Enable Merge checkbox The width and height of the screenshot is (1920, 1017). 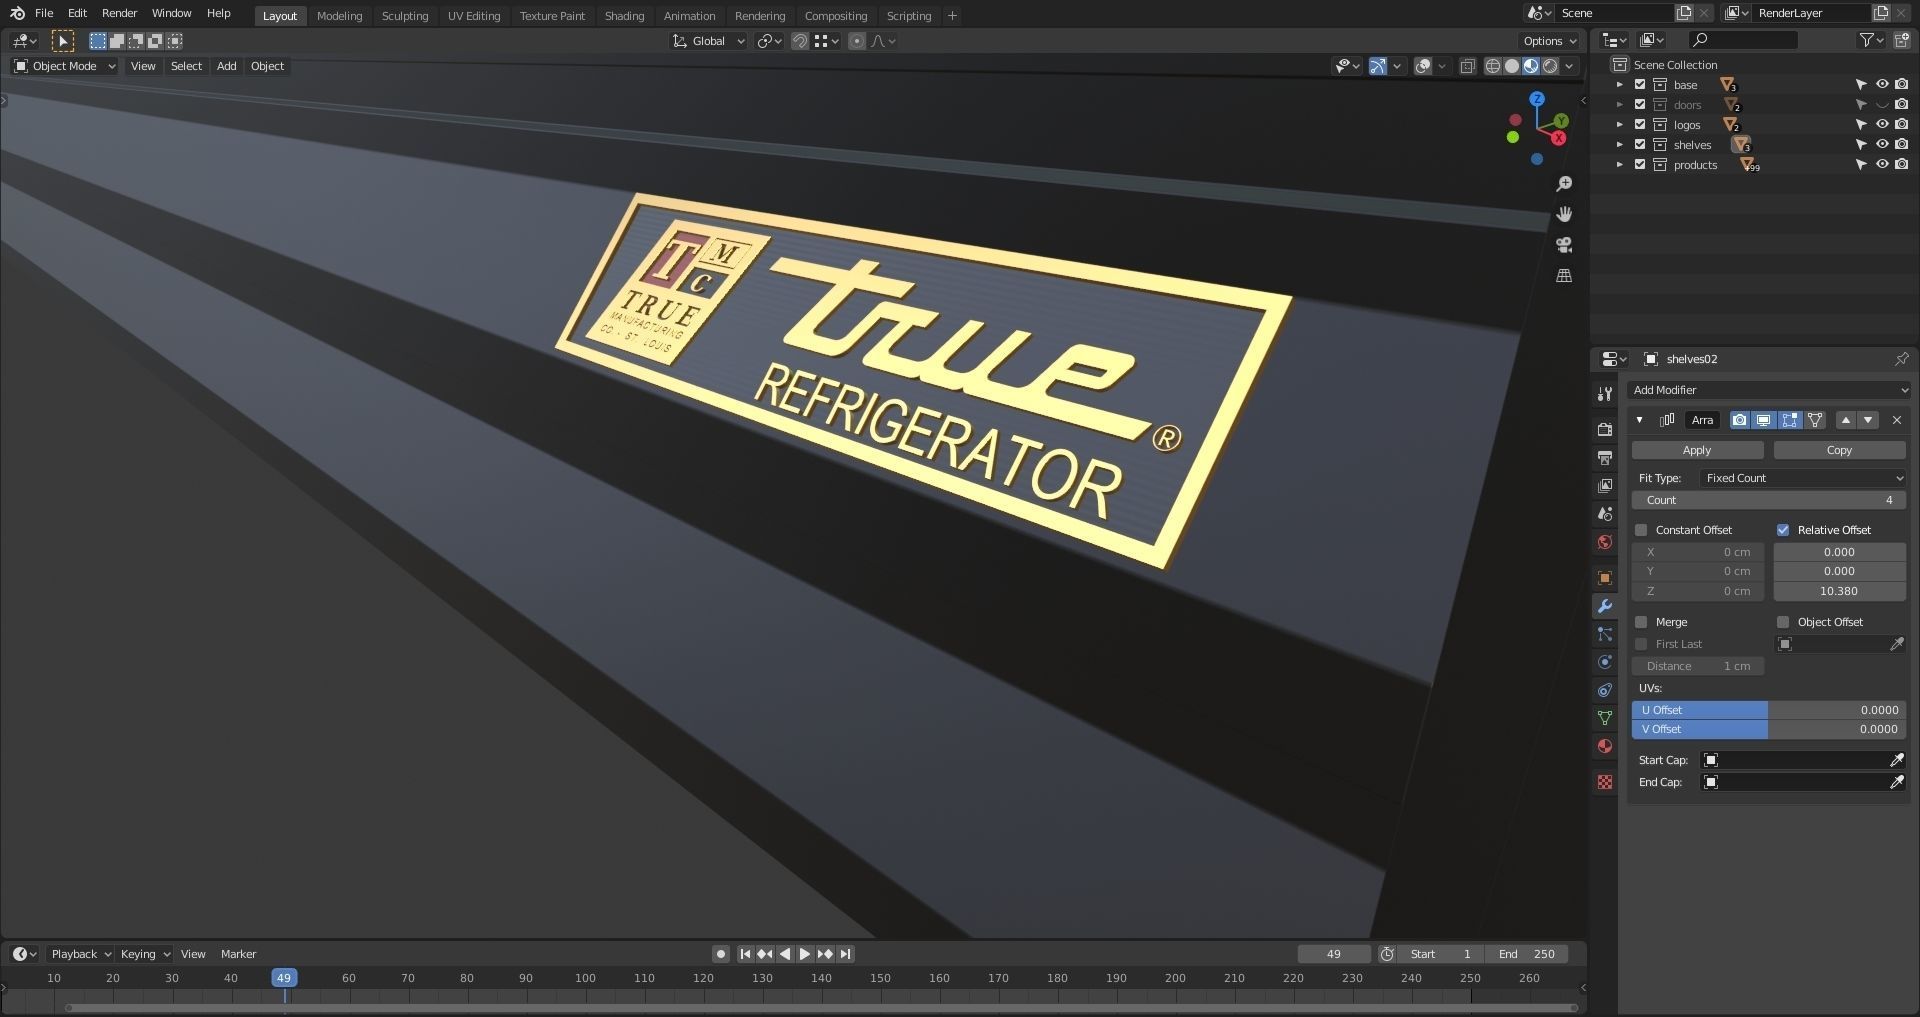1641,622
